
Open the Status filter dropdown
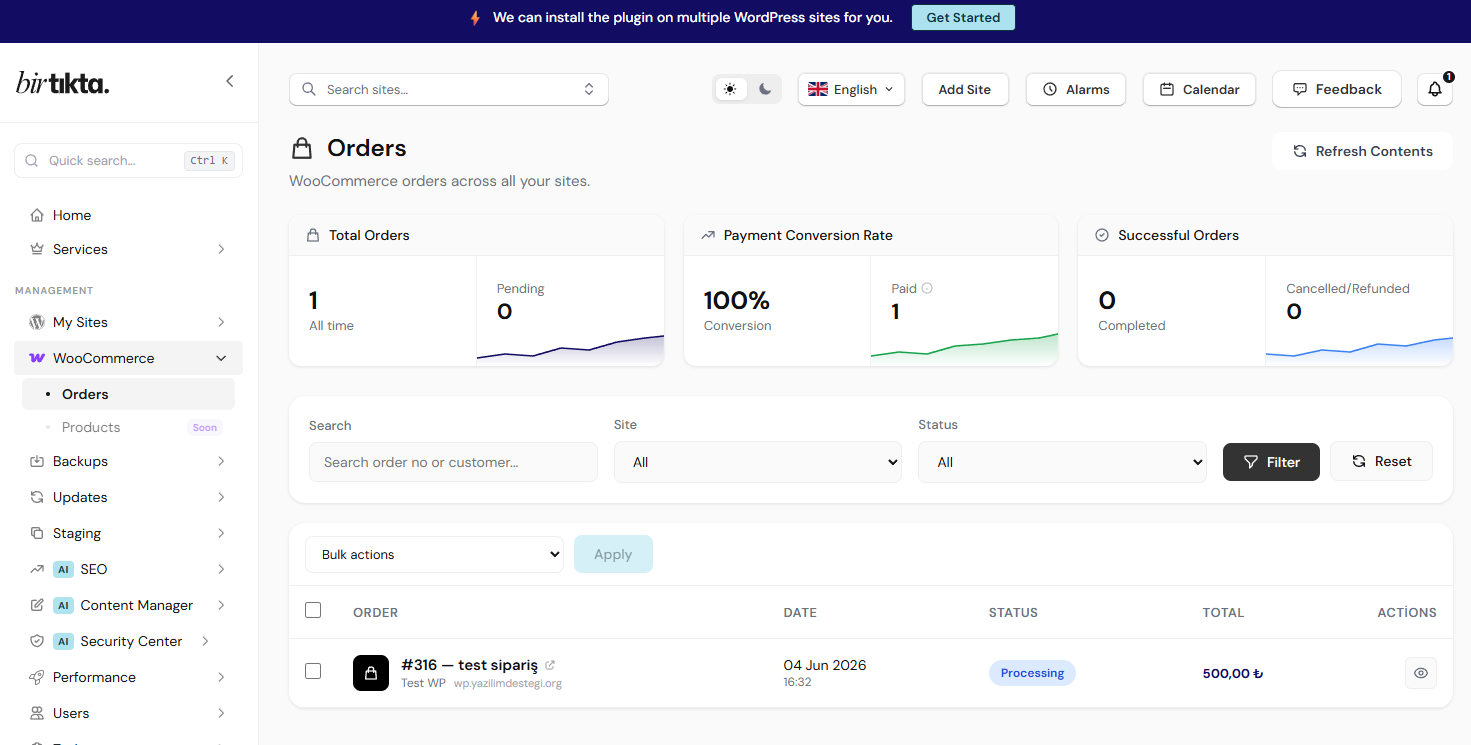point(1062,462)
